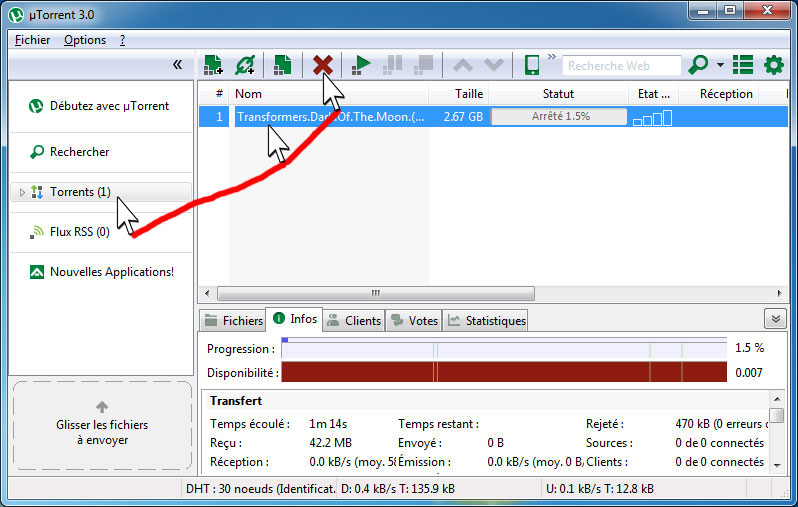798x507 pixels.
Task: Click the mobile device remote icon
Action: coord(532,65)
